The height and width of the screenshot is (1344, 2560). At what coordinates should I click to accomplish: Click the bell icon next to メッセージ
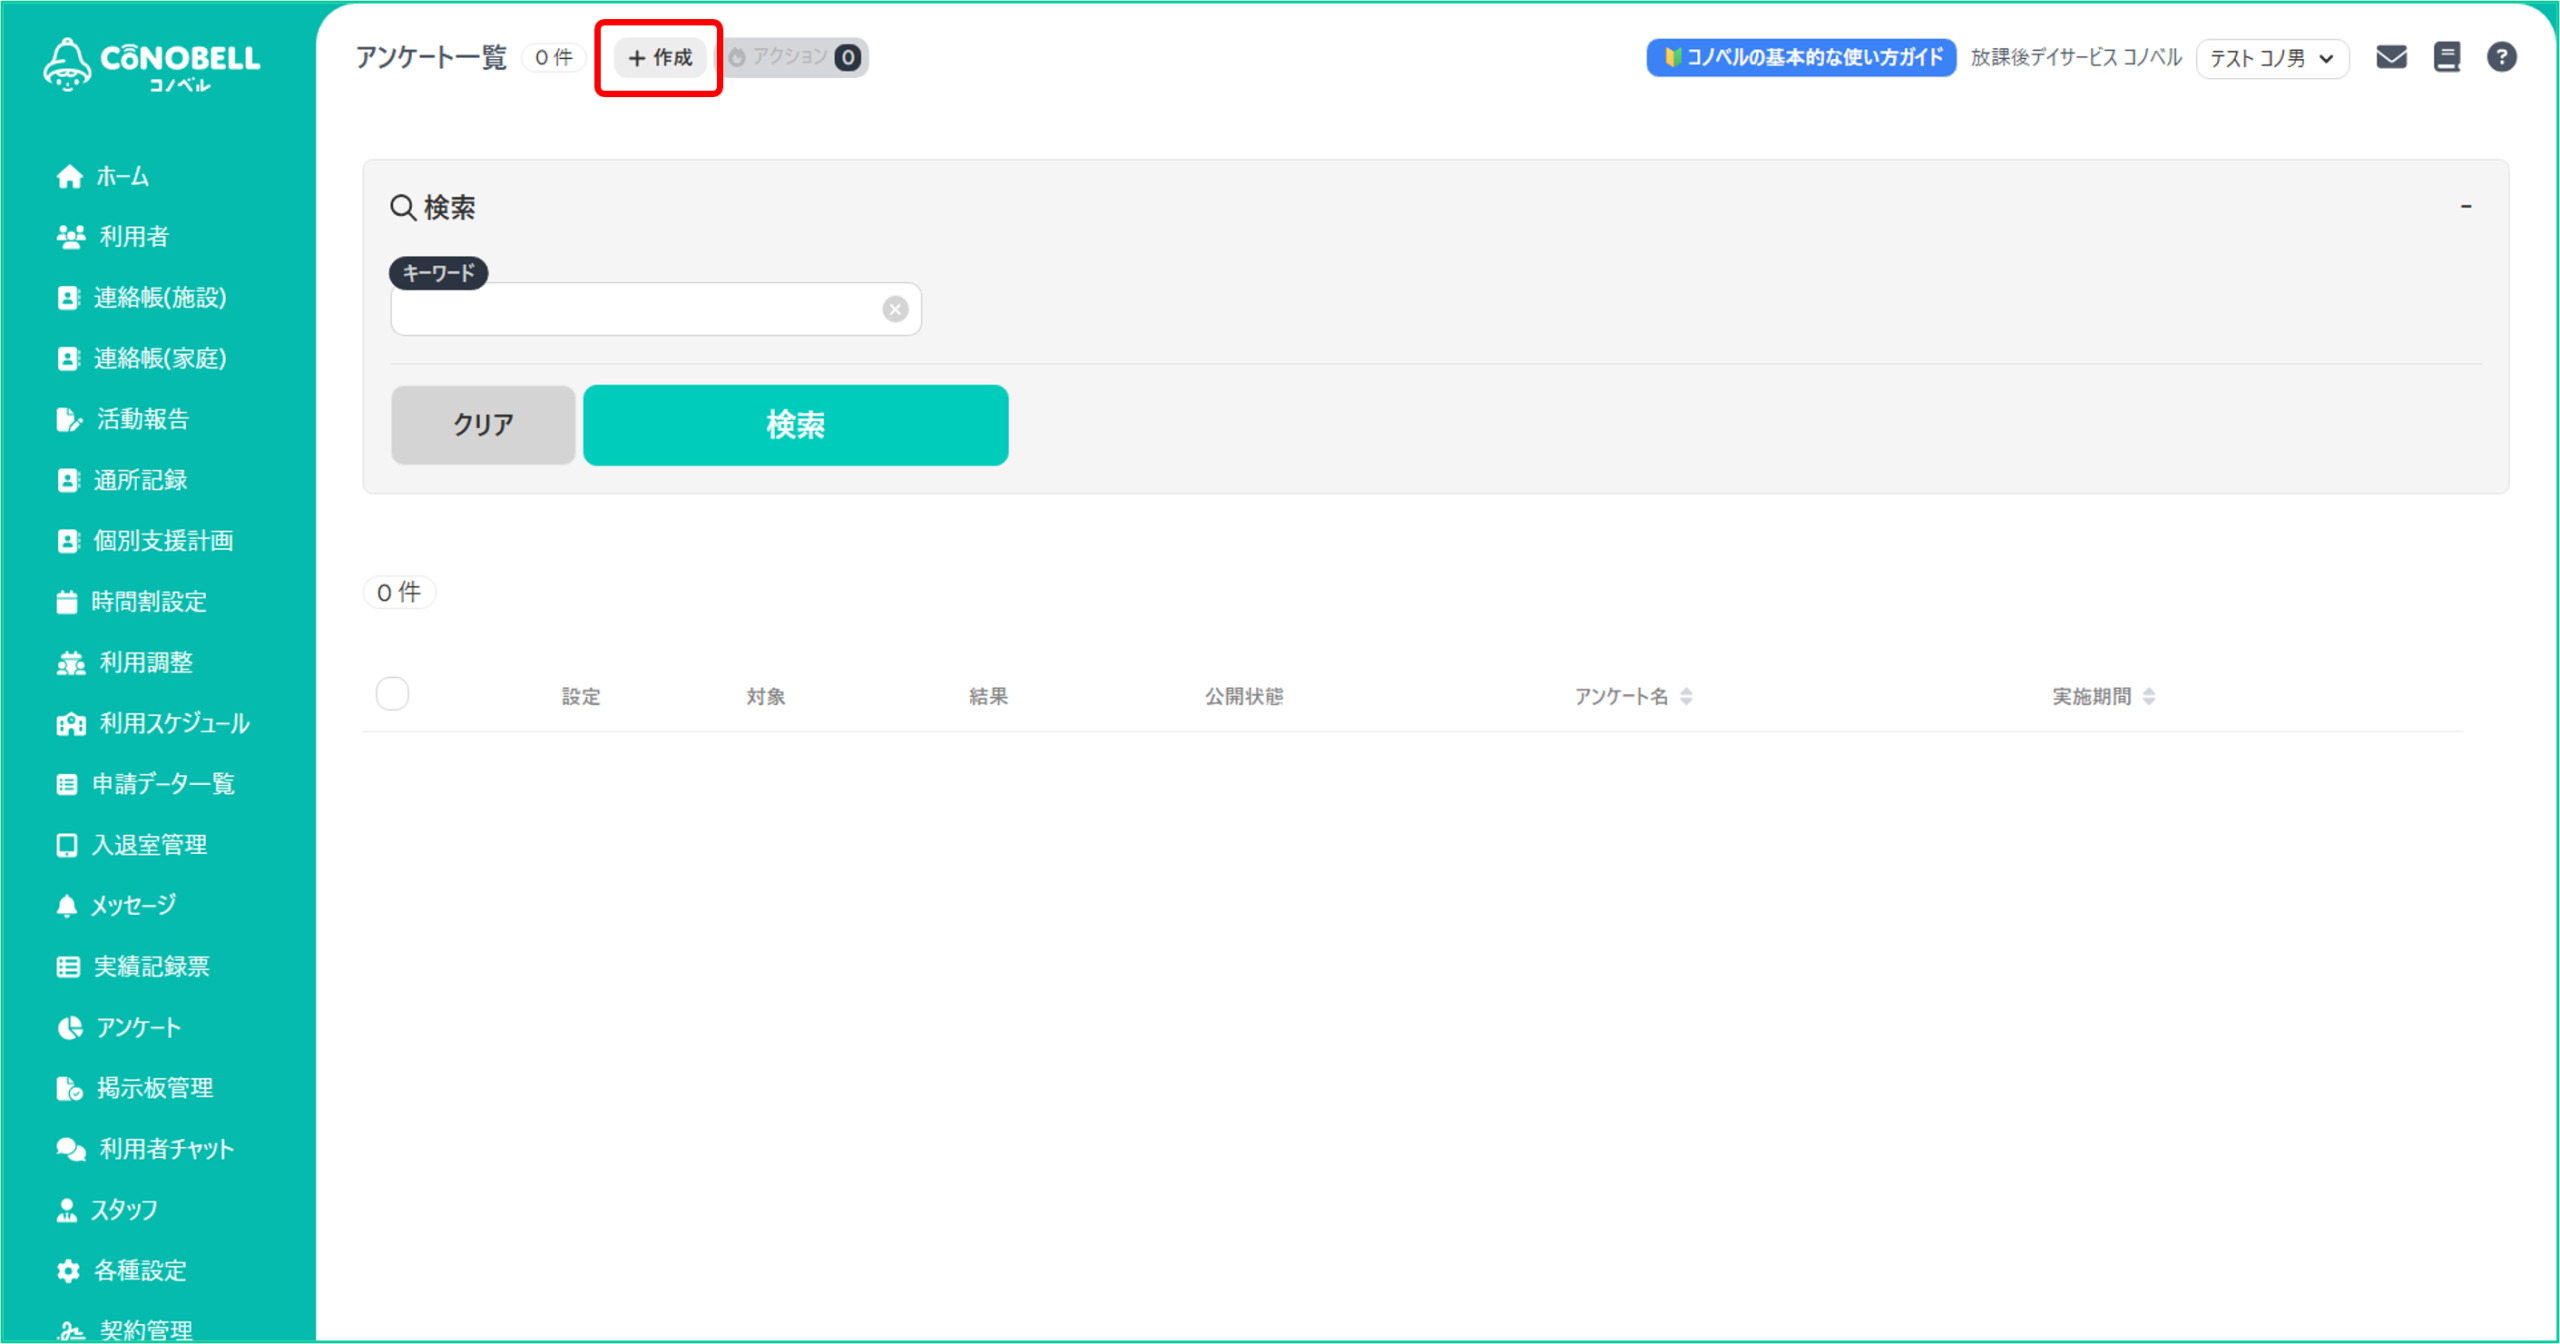(67, 906)
